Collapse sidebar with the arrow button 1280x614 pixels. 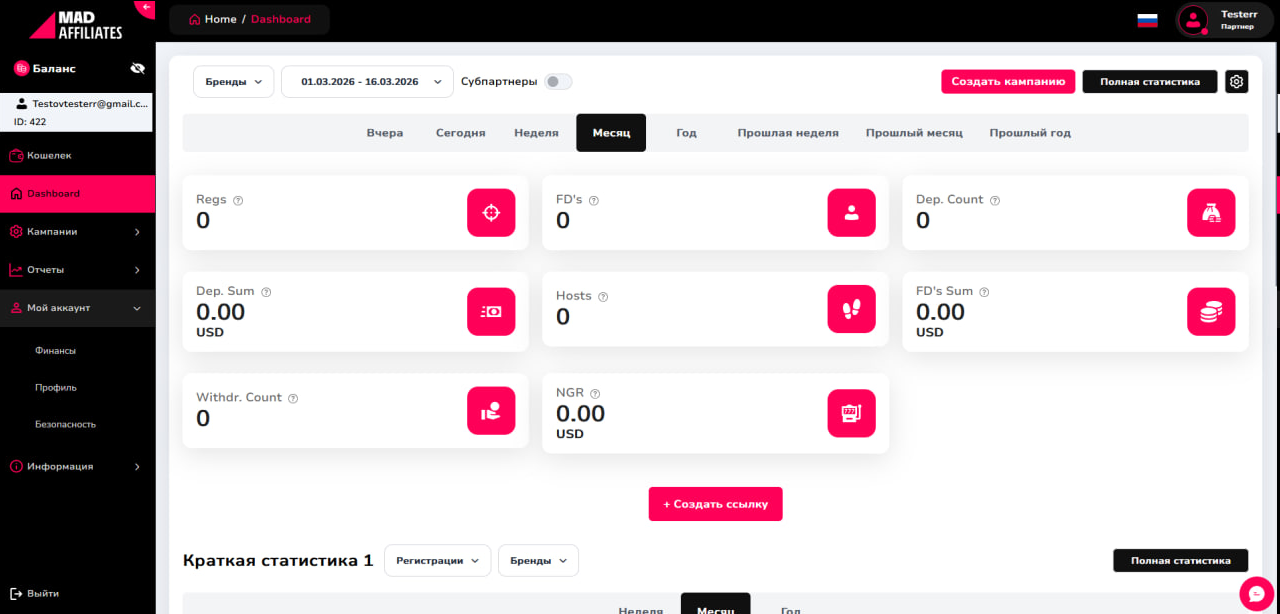click(x=147, y=8)
